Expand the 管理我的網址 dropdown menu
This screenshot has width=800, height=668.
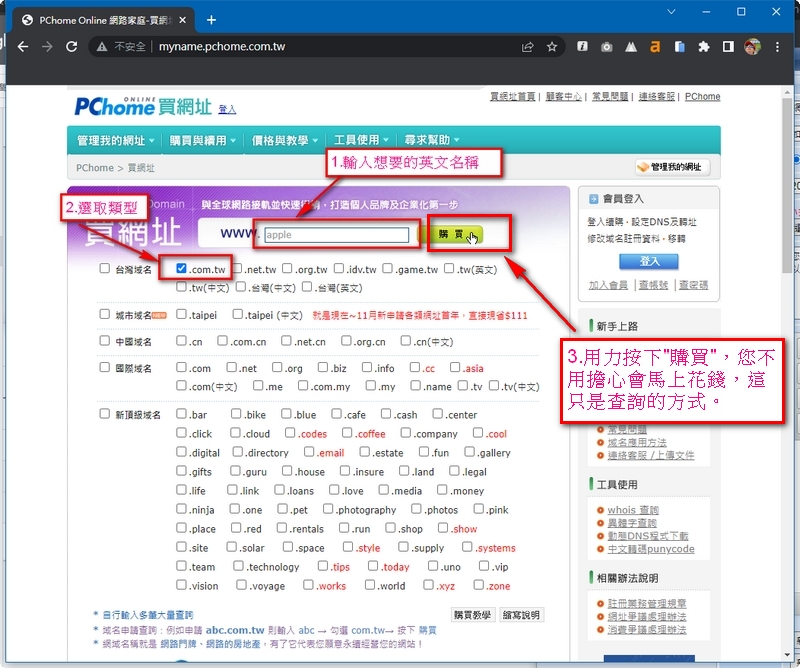116,140
